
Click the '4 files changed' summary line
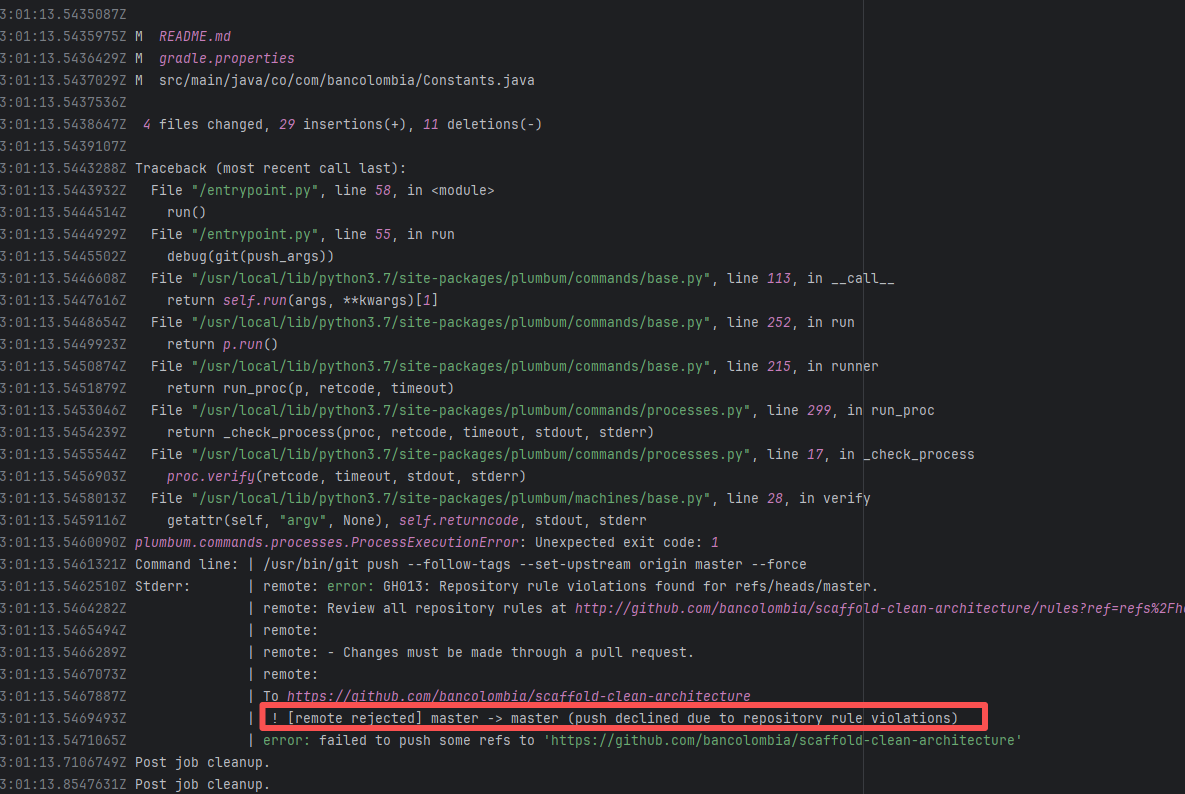[x=342, y=124]
